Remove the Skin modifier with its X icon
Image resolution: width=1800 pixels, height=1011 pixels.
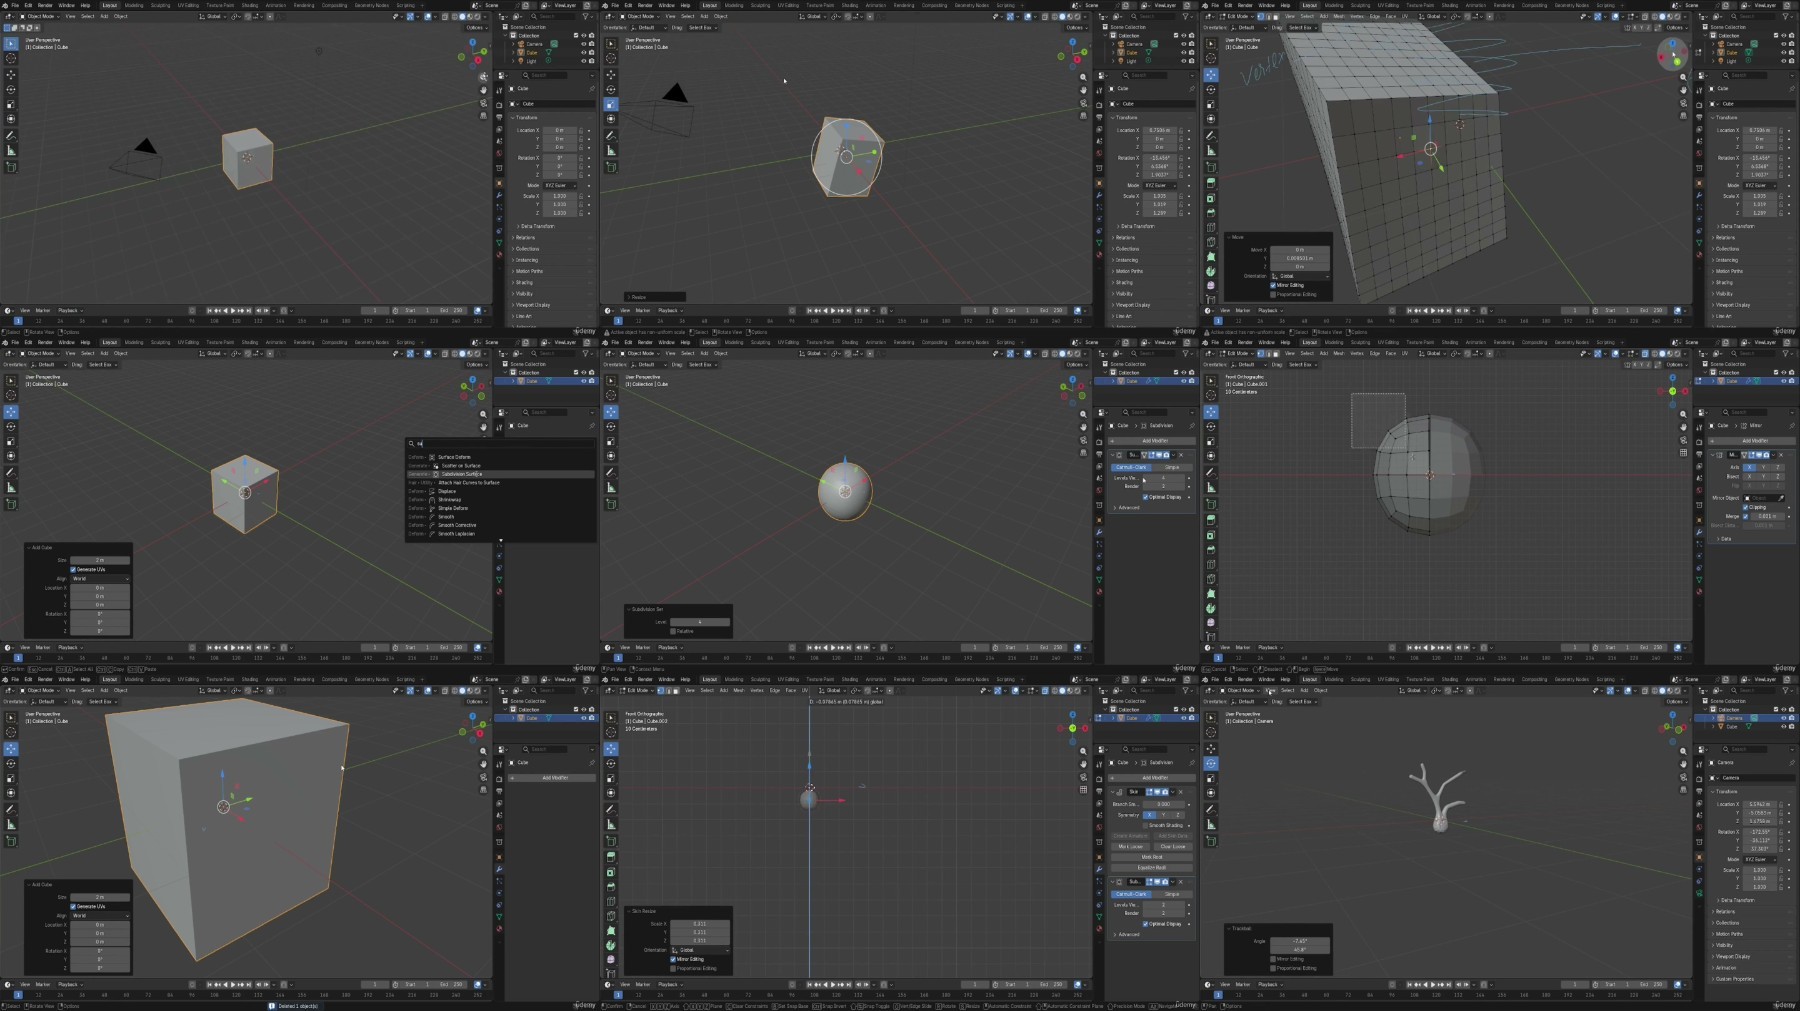1181,792
